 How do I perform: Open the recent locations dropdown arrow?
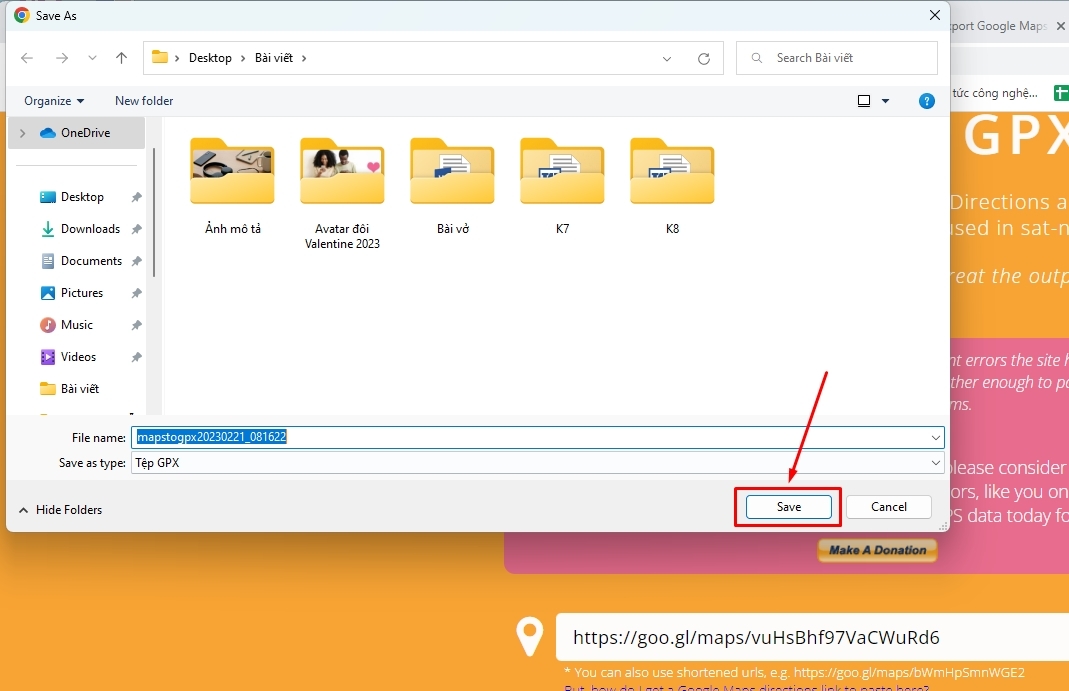(92, 58)
